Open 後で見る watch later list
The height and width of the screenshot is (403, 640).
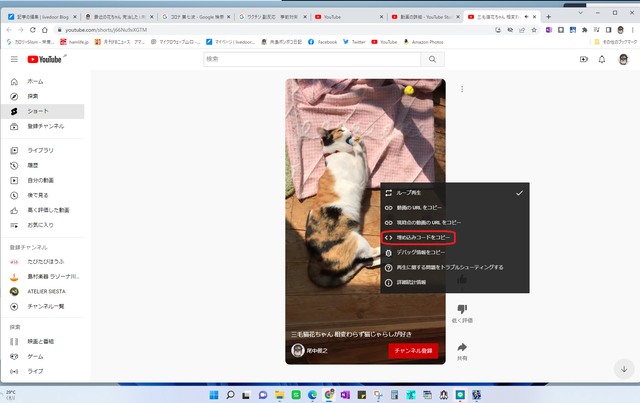point(43,195)
